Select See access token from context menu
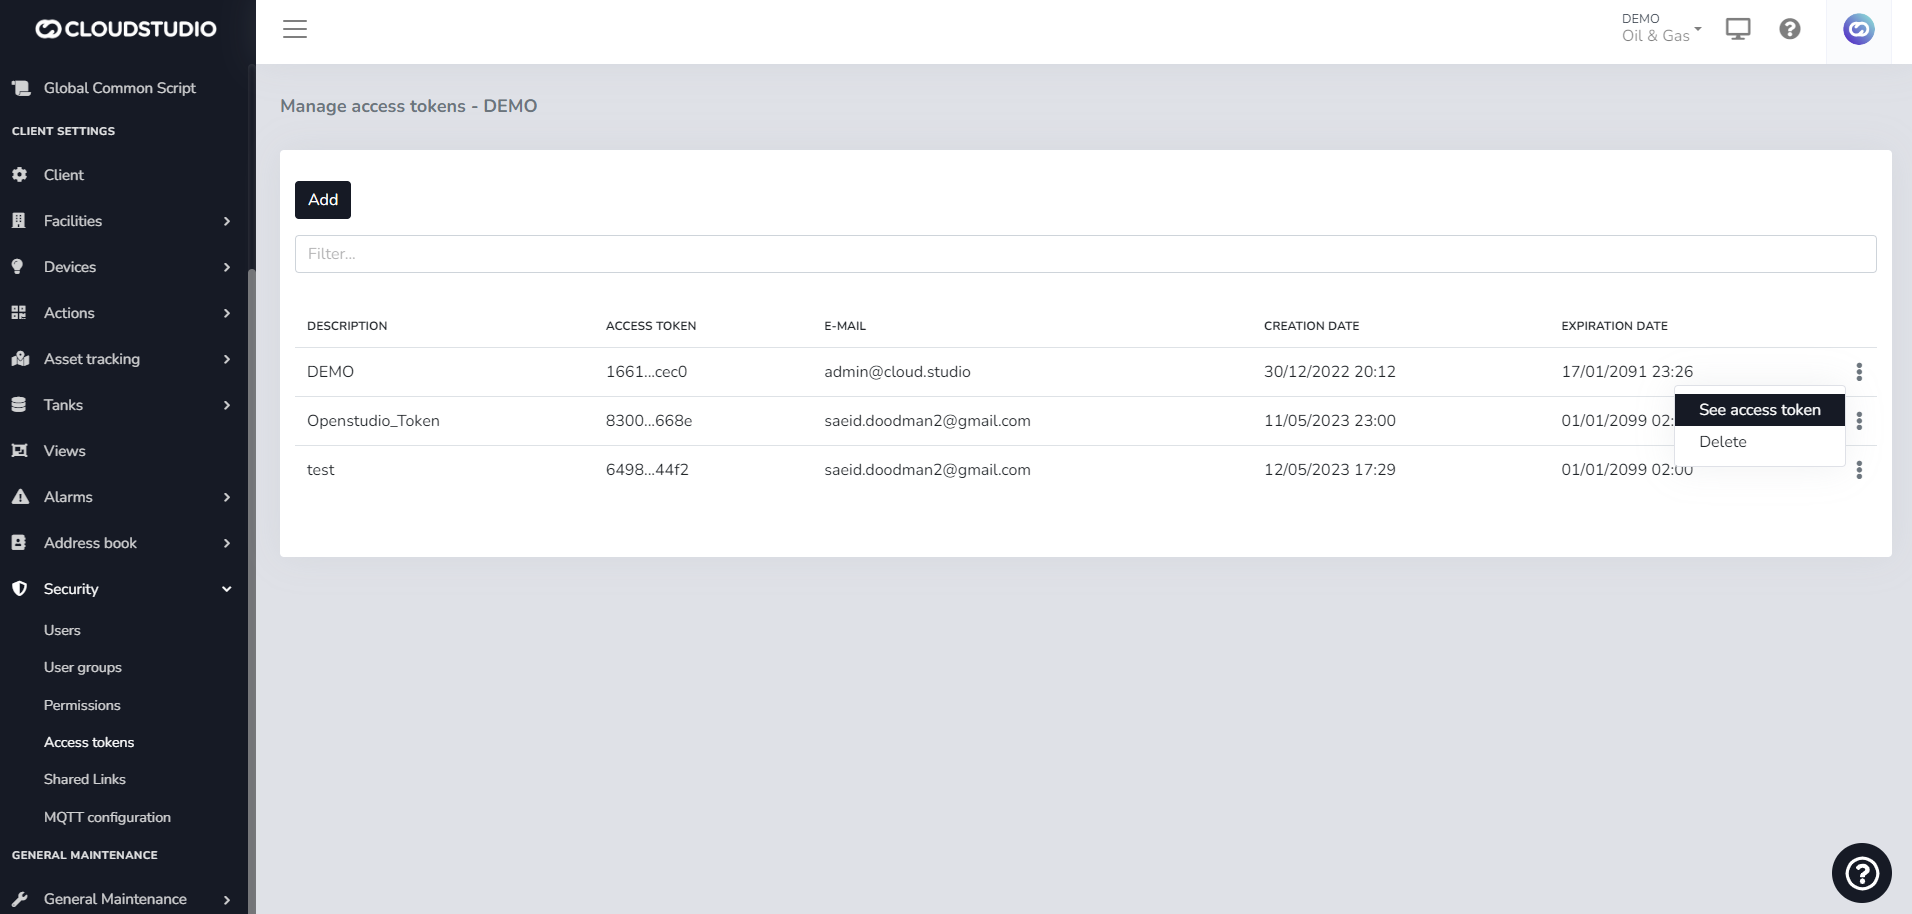Screen dimensions: 1912x914 (1759, 410)
